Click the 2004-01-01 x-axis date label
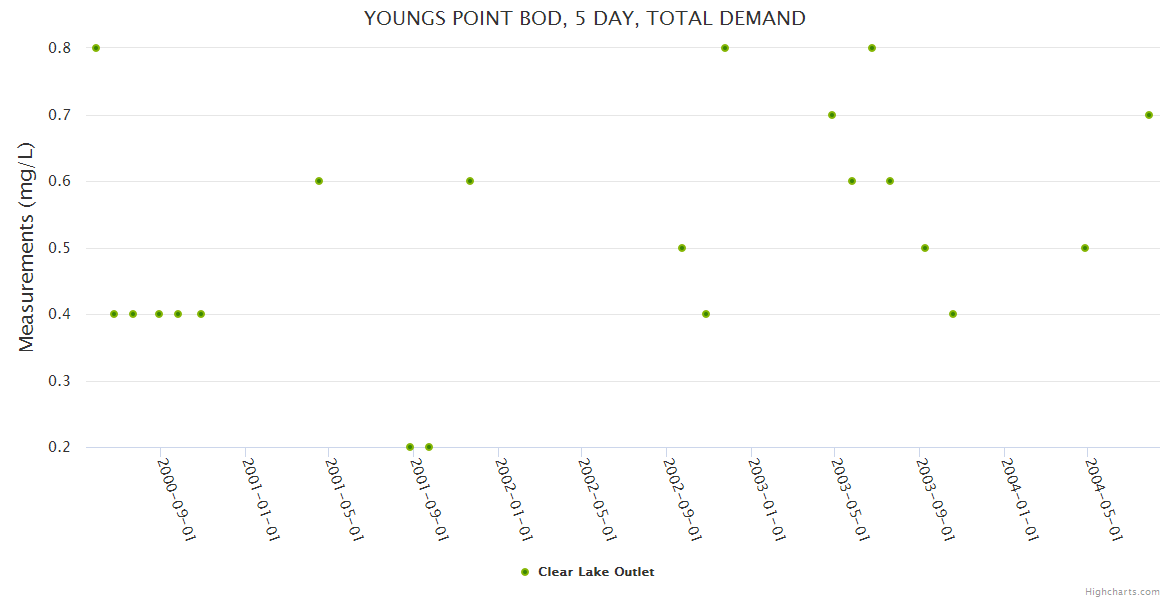The height and width of the screenshot is (600, 1170). (x=1018, y=500)
